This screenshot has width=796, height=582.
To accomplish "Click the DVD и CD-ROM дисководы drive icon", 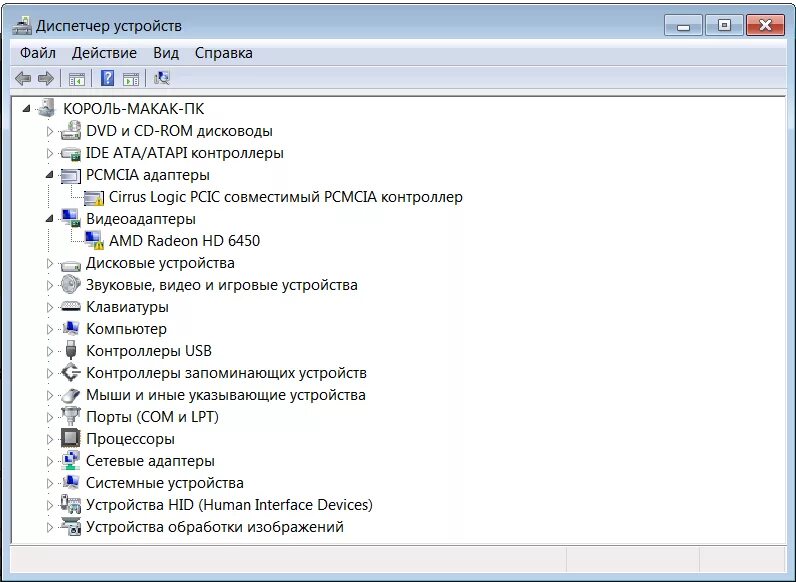I will pyautogui.click(x=71, y=131).
